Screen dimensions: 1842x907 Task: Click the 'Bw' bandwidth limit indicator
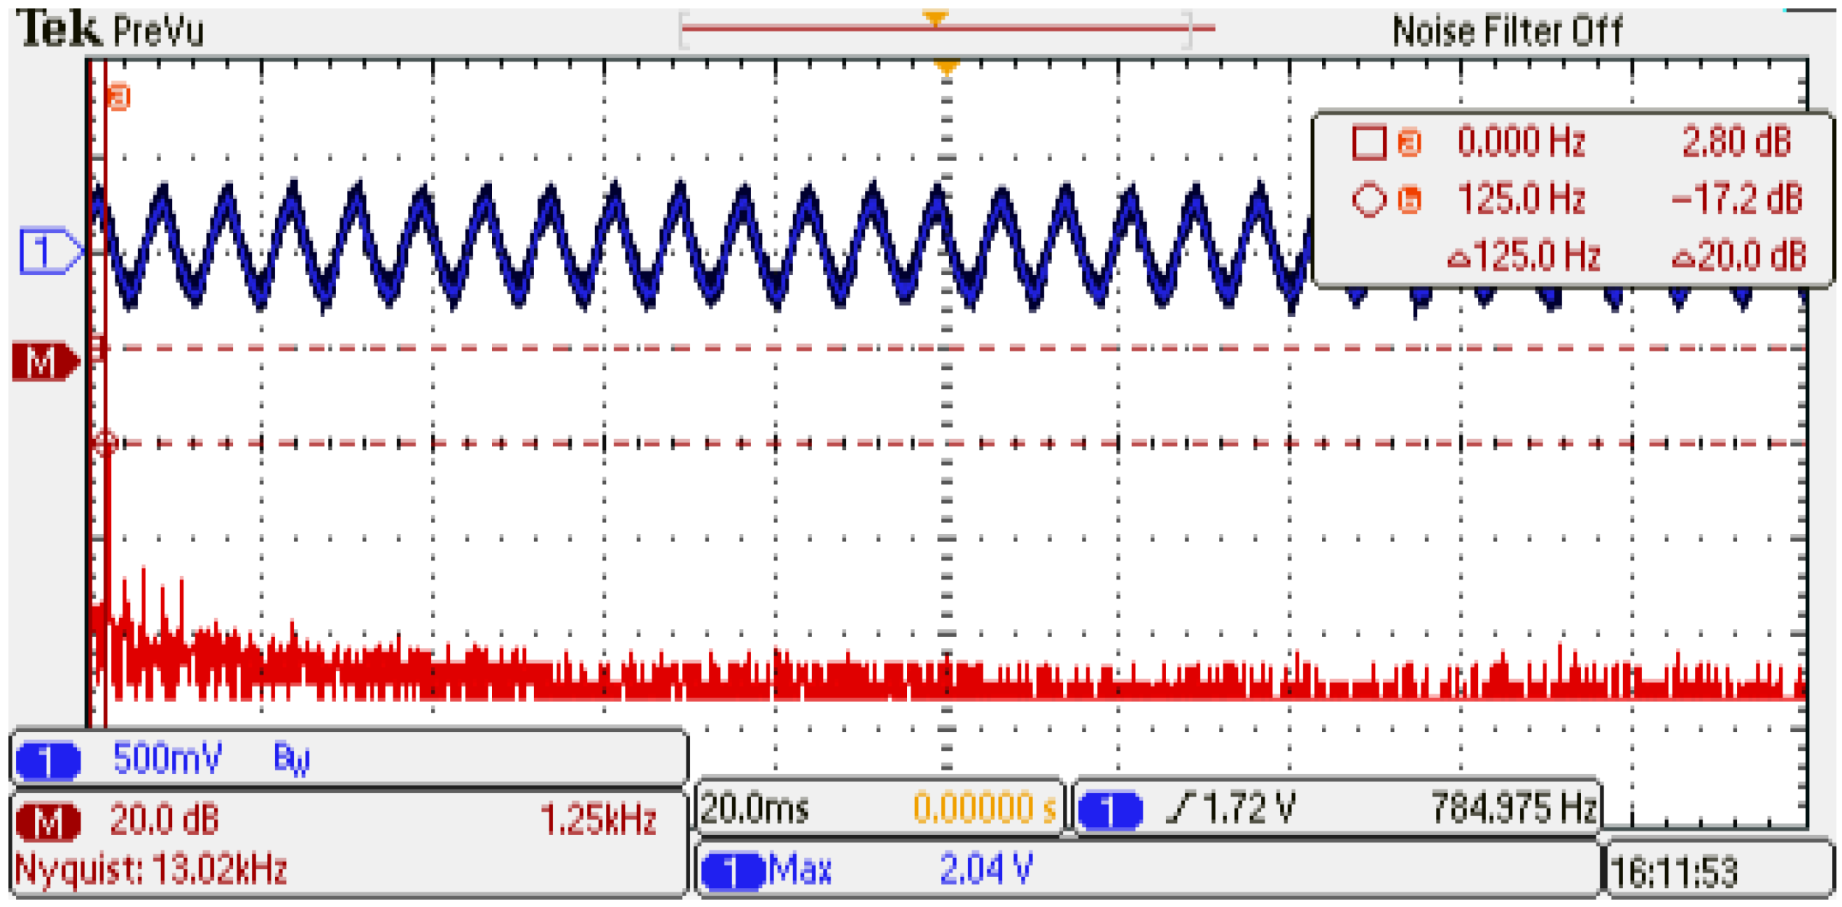point(292,760)
